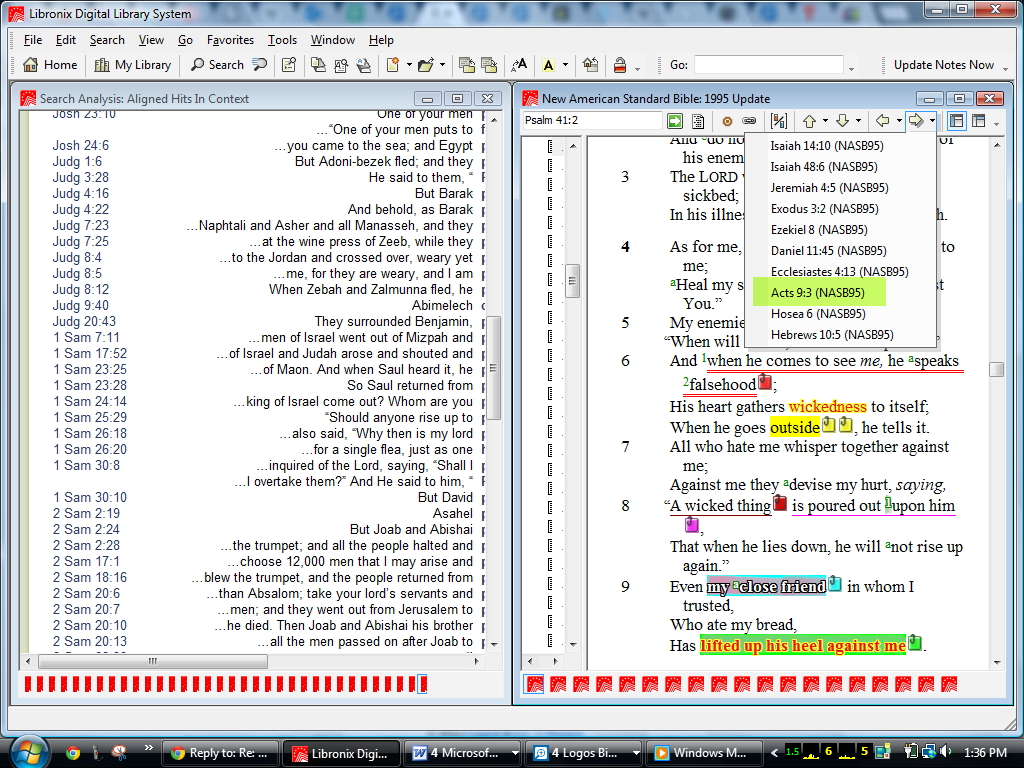Open the 1 Sam 30:8 search hit
This screenshot has width=1024, height=768.
click(x=86, y=466)
